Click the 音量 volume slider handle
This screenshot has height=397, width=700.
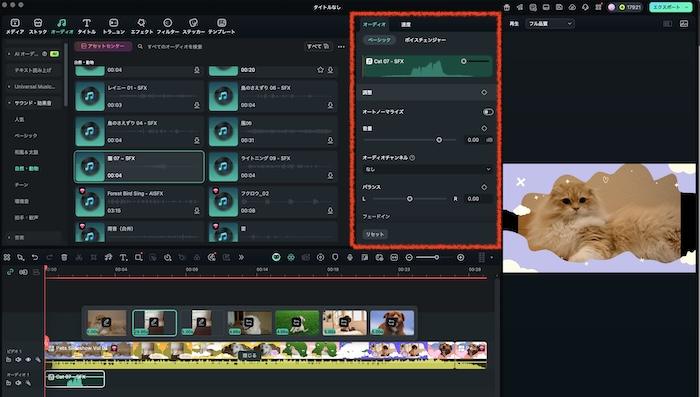click(439, 140)
